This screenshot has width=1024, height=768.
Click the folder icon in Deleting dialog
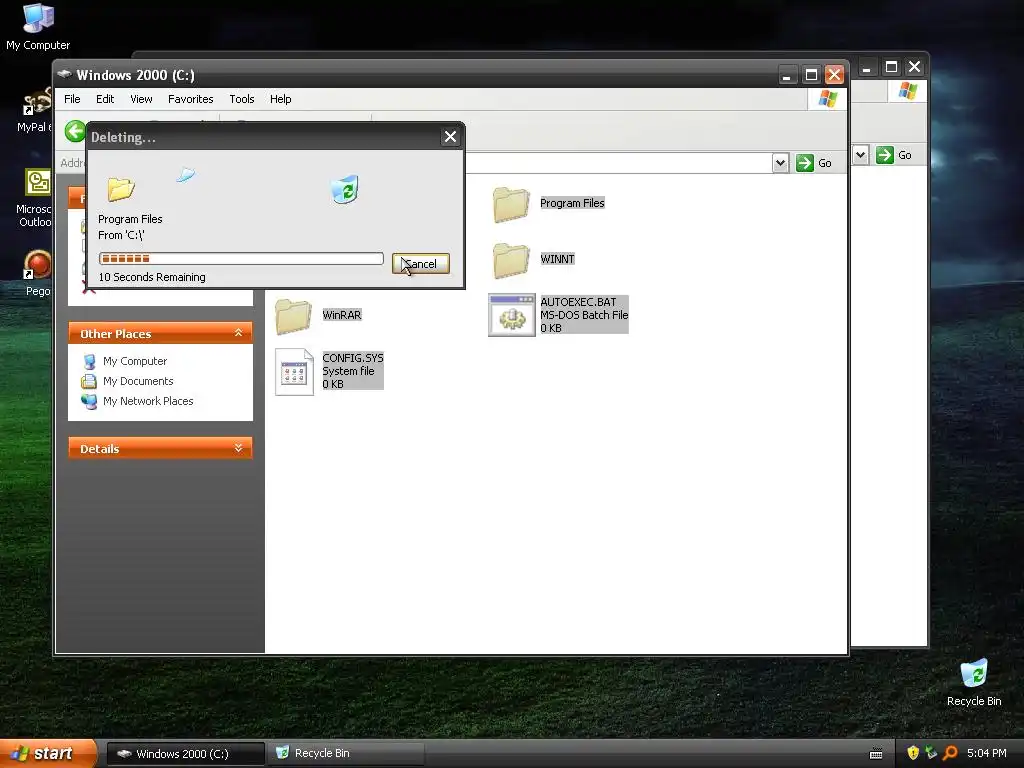[x=121, y=189]
